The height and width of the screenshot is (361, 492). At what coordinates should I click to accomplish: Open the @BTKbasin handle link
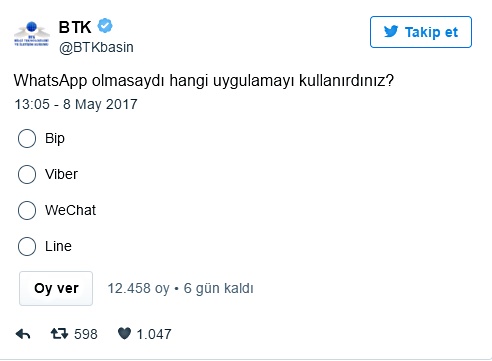96,47
